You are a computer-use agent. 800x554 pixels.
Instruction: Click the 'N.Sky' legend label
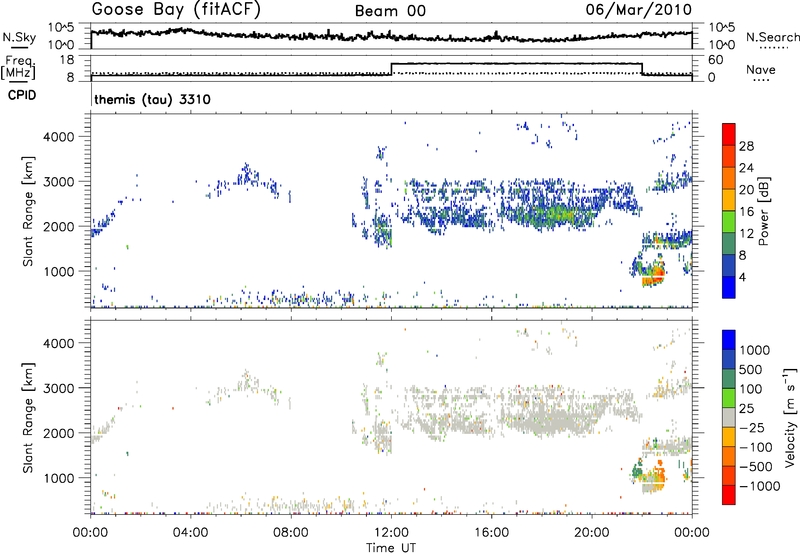coord(19,37)
